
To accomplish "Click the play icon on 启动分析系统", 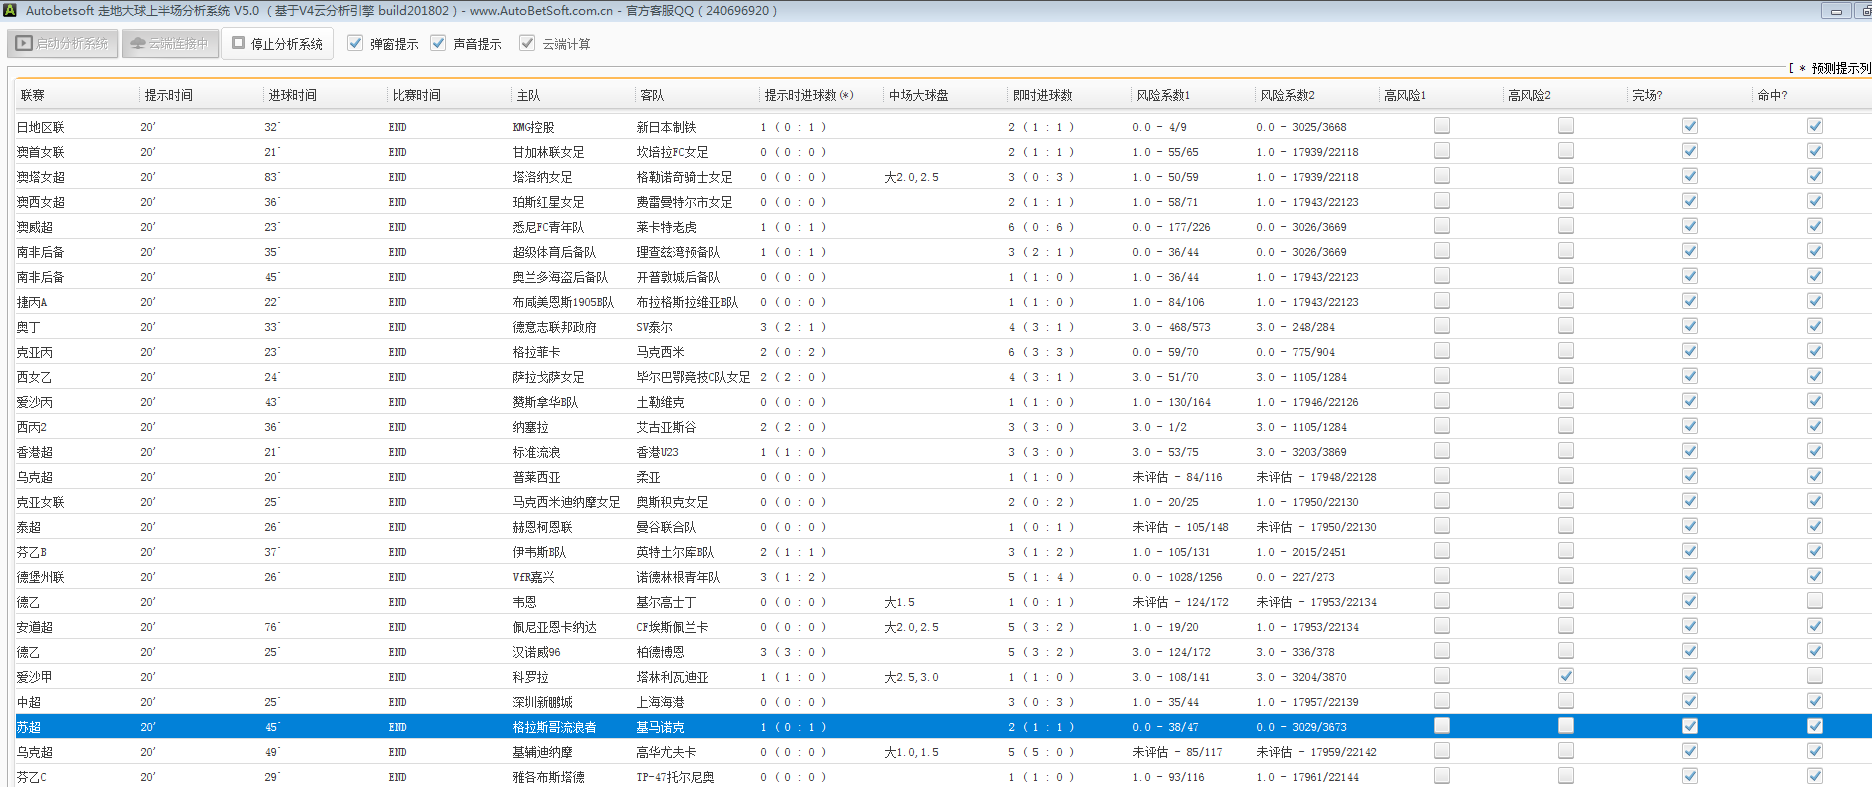I will click(24, 44).
